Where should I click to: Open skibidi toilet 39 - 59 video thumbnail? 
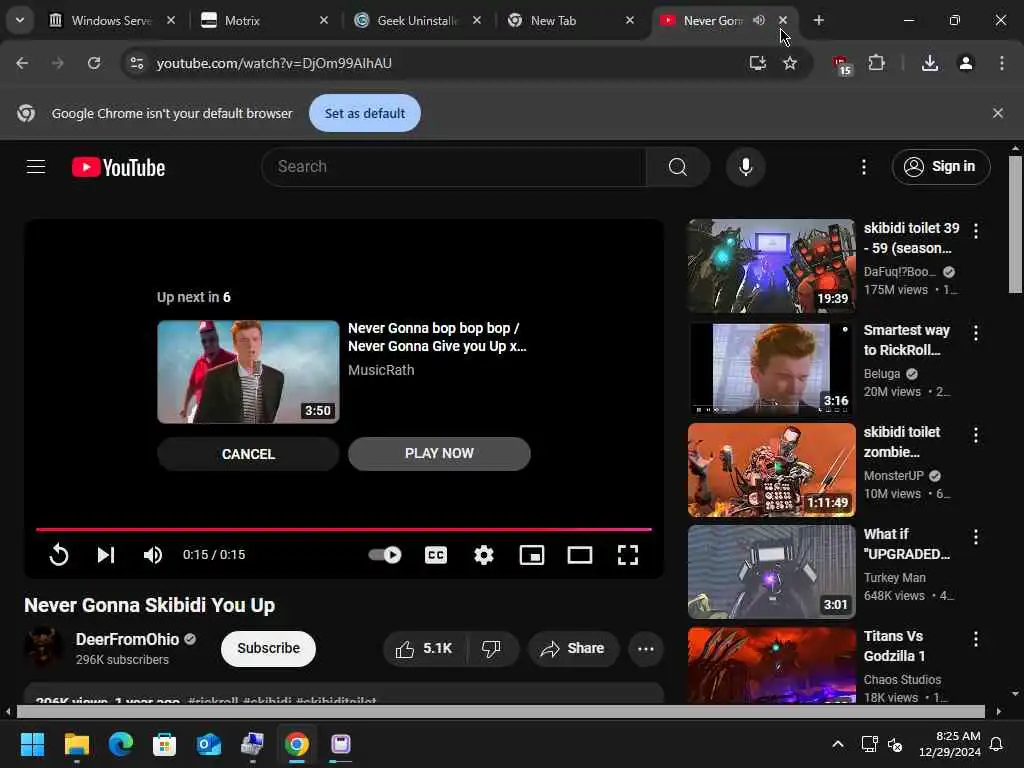point(771,265)
